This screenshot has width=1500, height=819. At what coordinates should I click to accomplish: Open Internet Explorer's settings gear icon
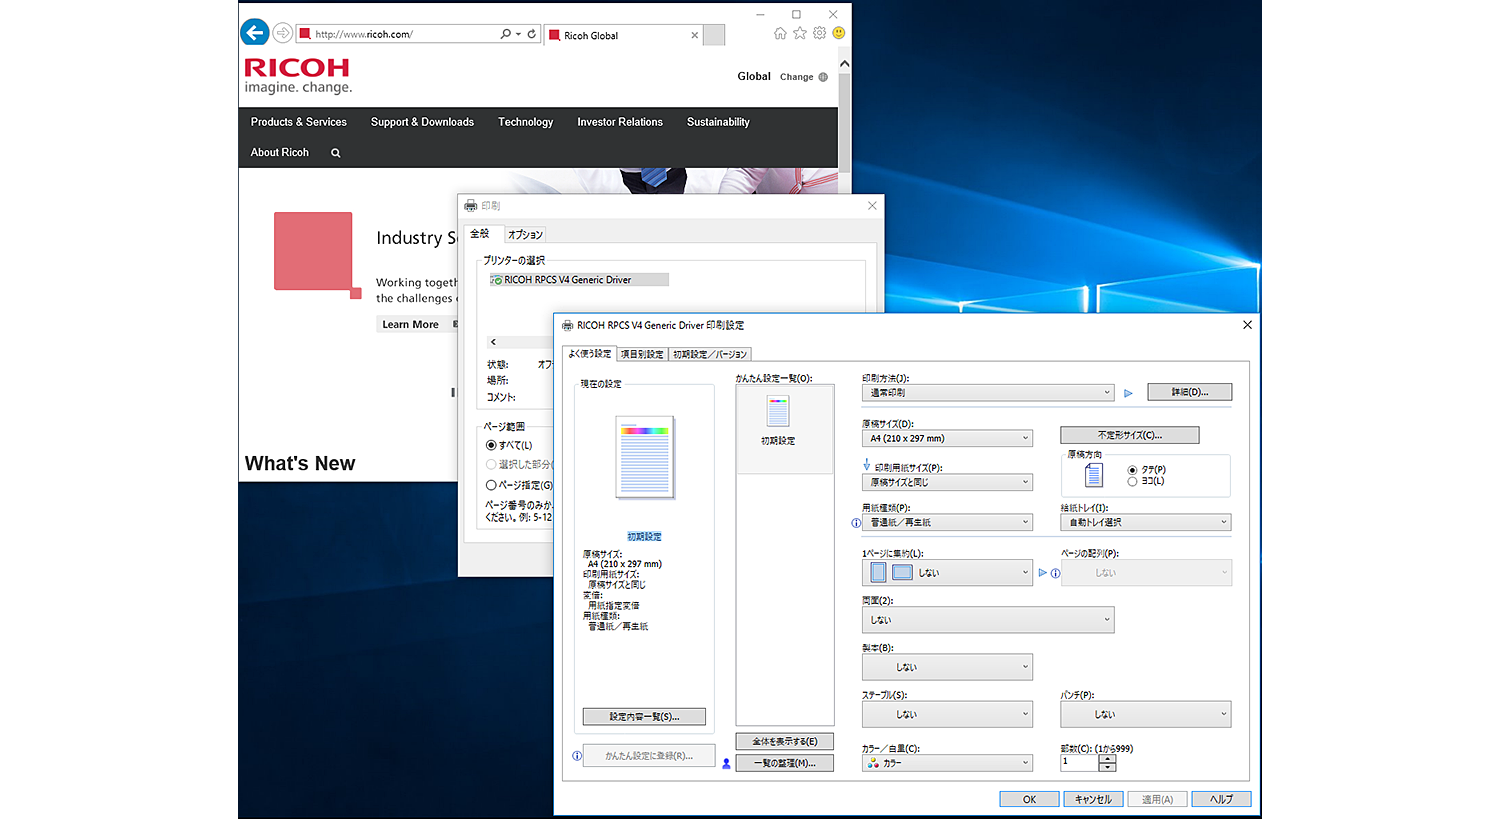819,33
